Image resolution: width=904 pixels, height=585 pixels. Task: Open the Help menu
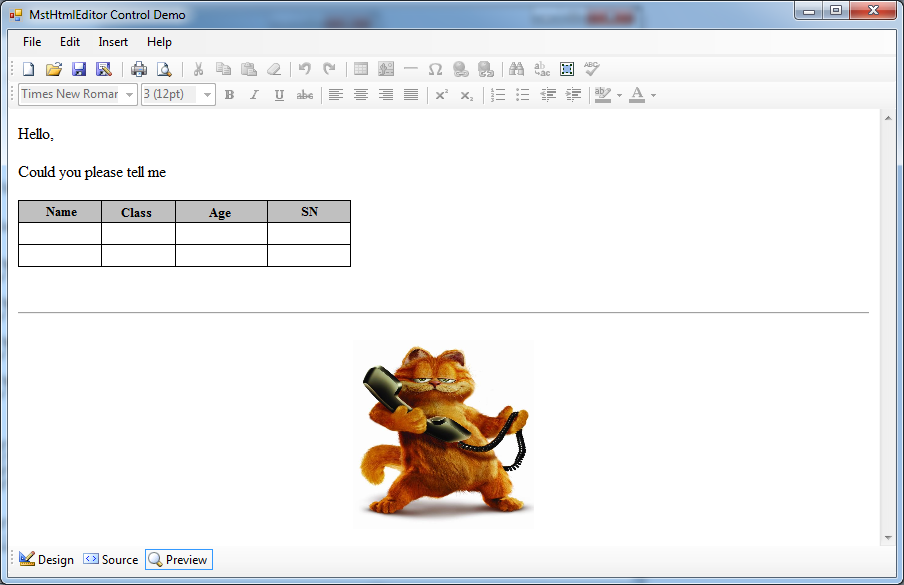(x=159, y=42)
